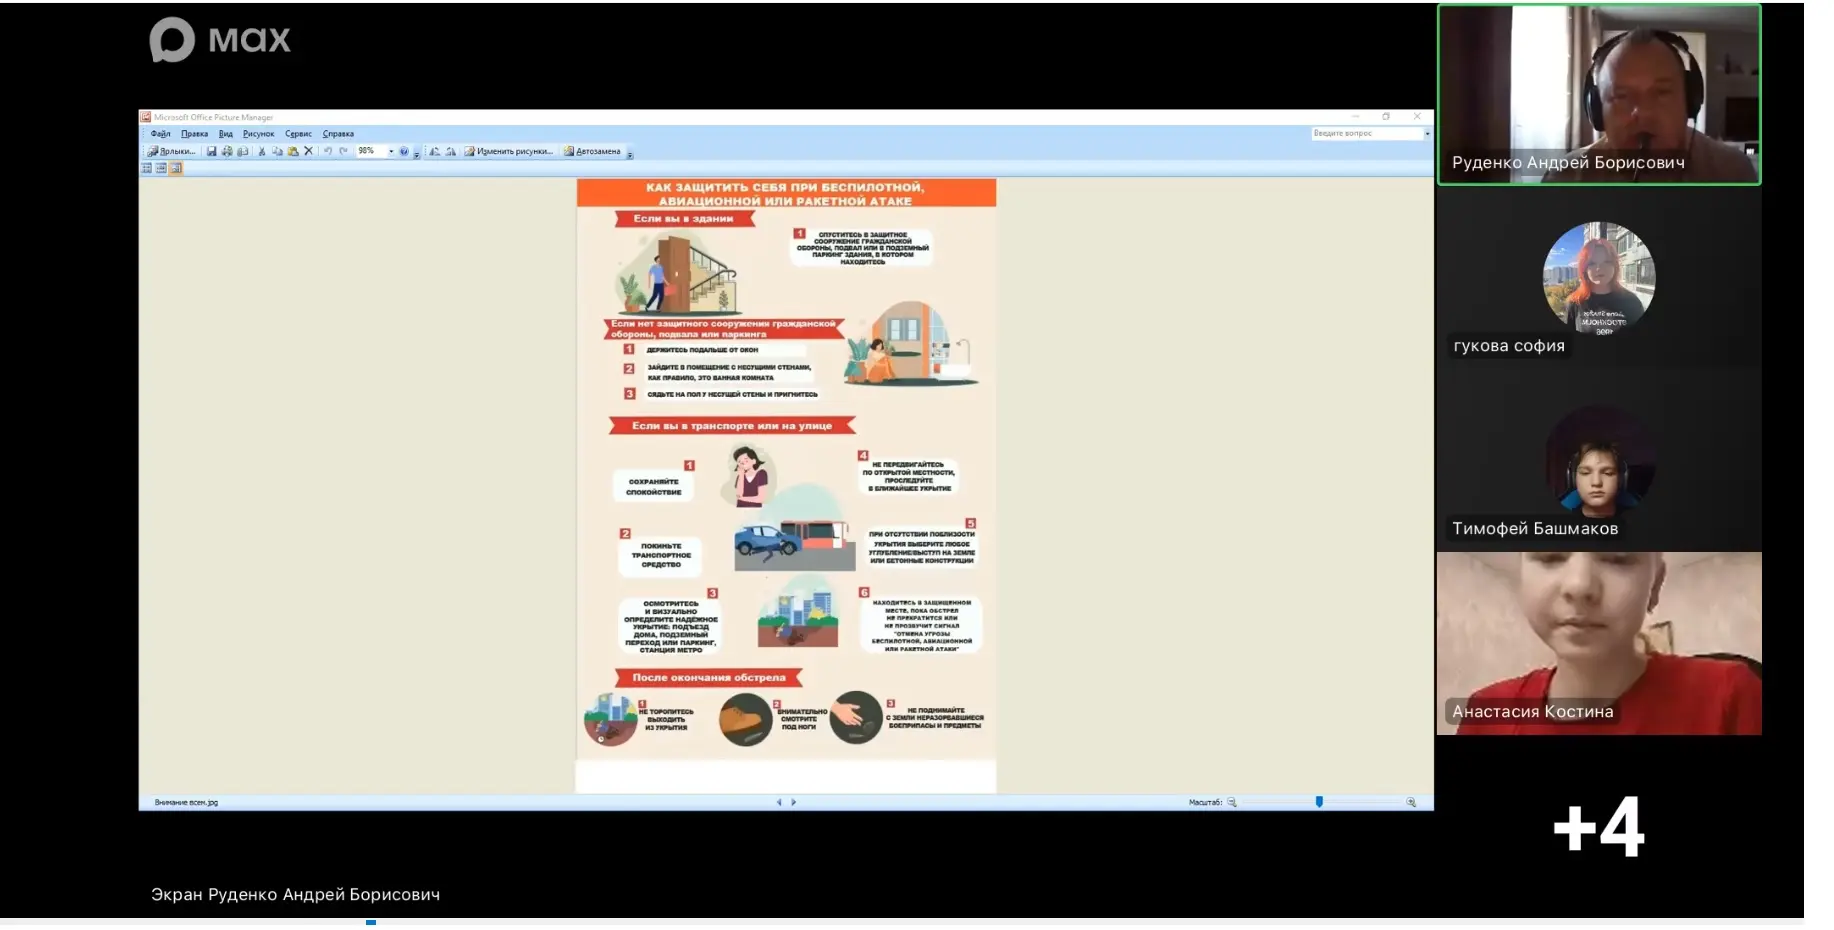
Task: Select гукова софия participant tile
Action: click(x=1599, y=277)
